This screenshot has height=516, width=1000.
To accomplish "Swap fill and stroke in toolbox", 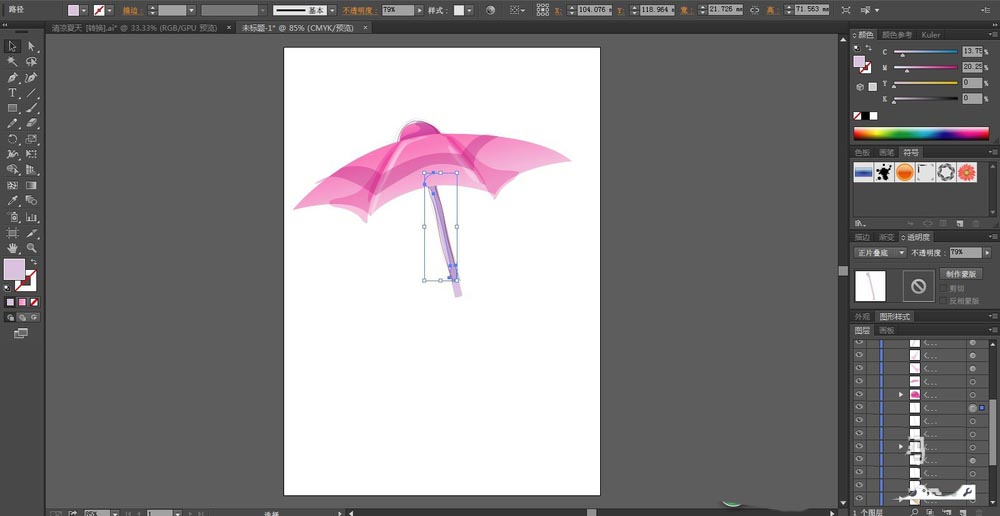I will [34, 262].
